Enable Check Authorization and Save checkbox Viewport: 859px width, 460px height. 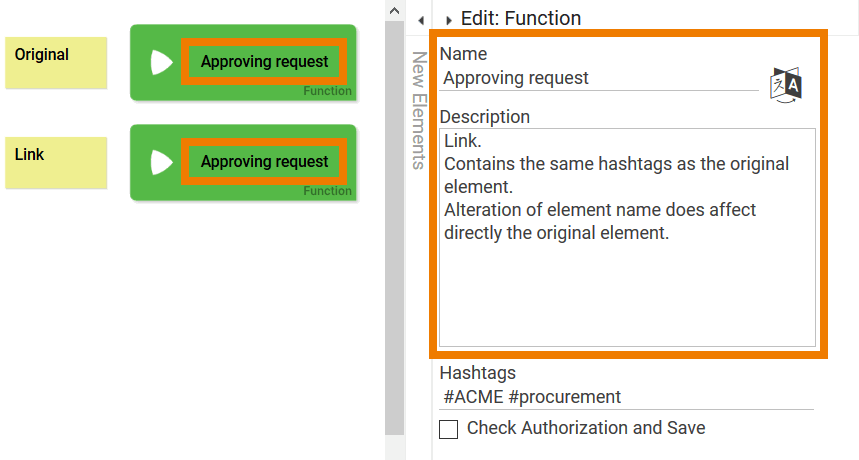(449, 429)
